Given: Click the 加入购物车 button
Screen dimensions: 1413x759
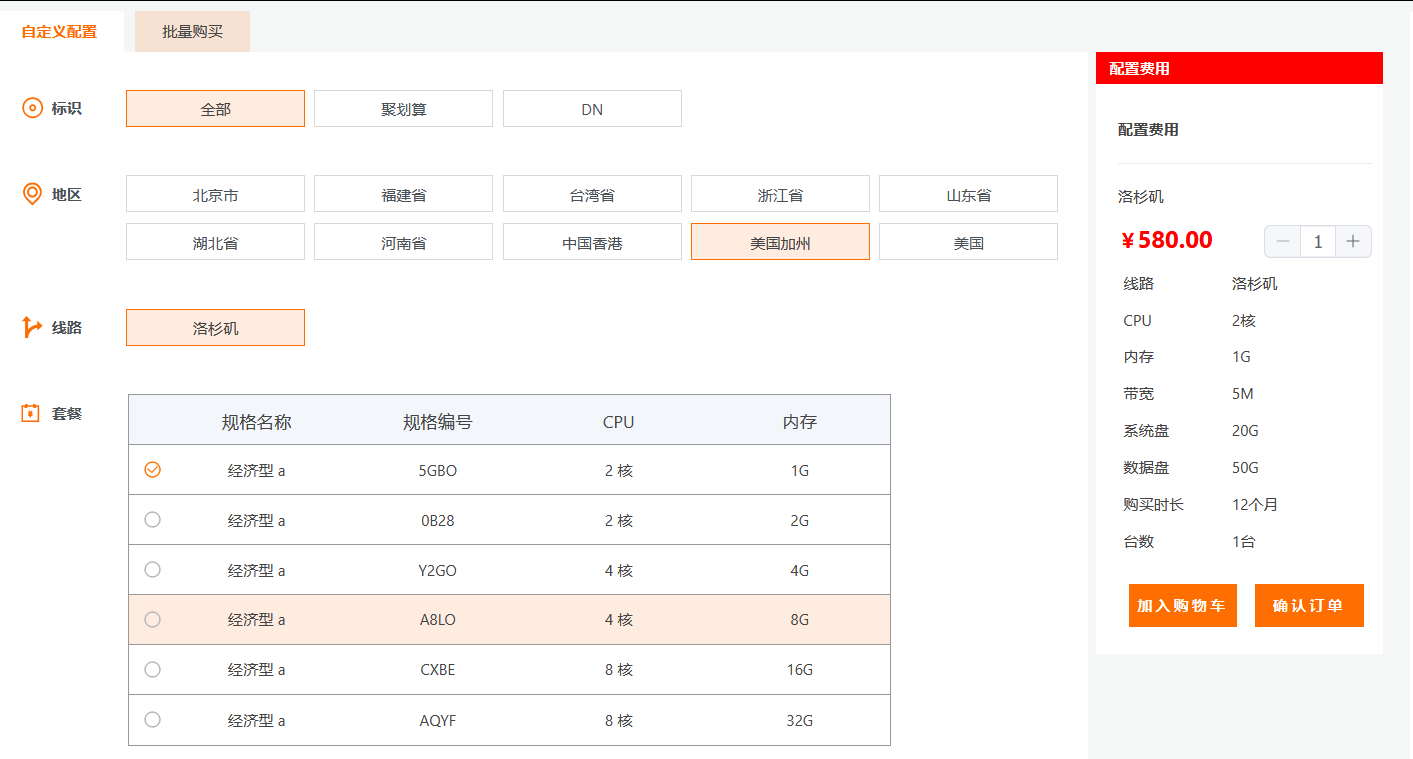Looking at the screenshot, I should pos(1182,606).
